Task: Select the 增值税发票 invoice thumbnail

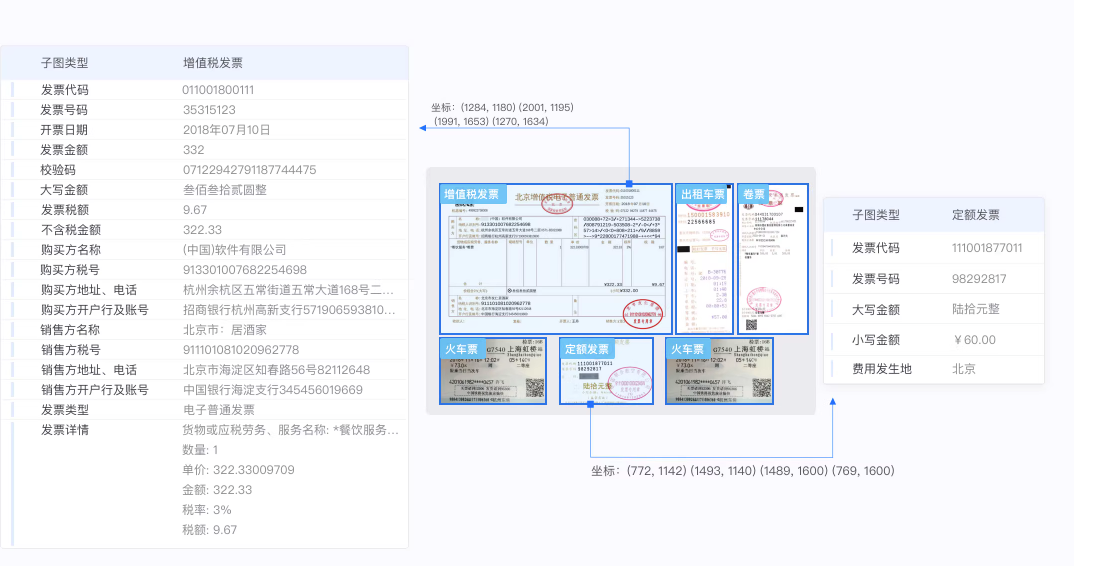Action: pyautogui.click(x=556, y=259)
